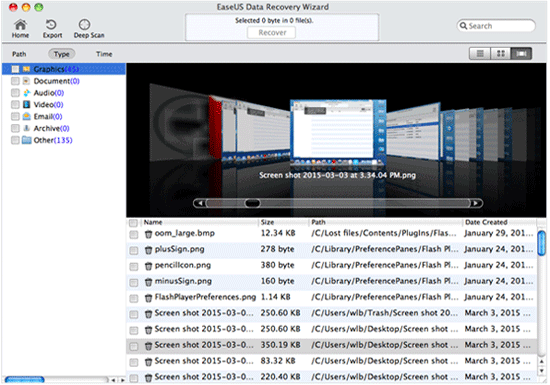Click the Recover button
This screenshot has width=550, height=385.
point(272,33)
